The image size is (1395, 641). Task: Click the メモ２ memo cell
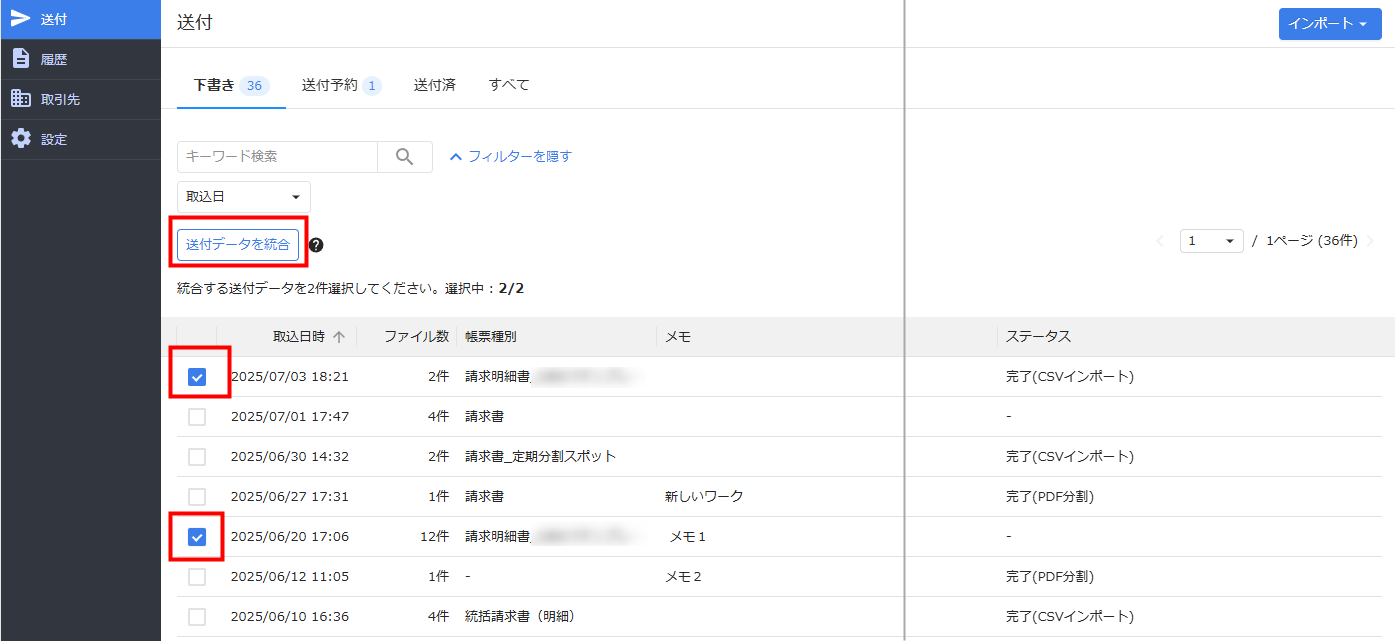(684, 577)
